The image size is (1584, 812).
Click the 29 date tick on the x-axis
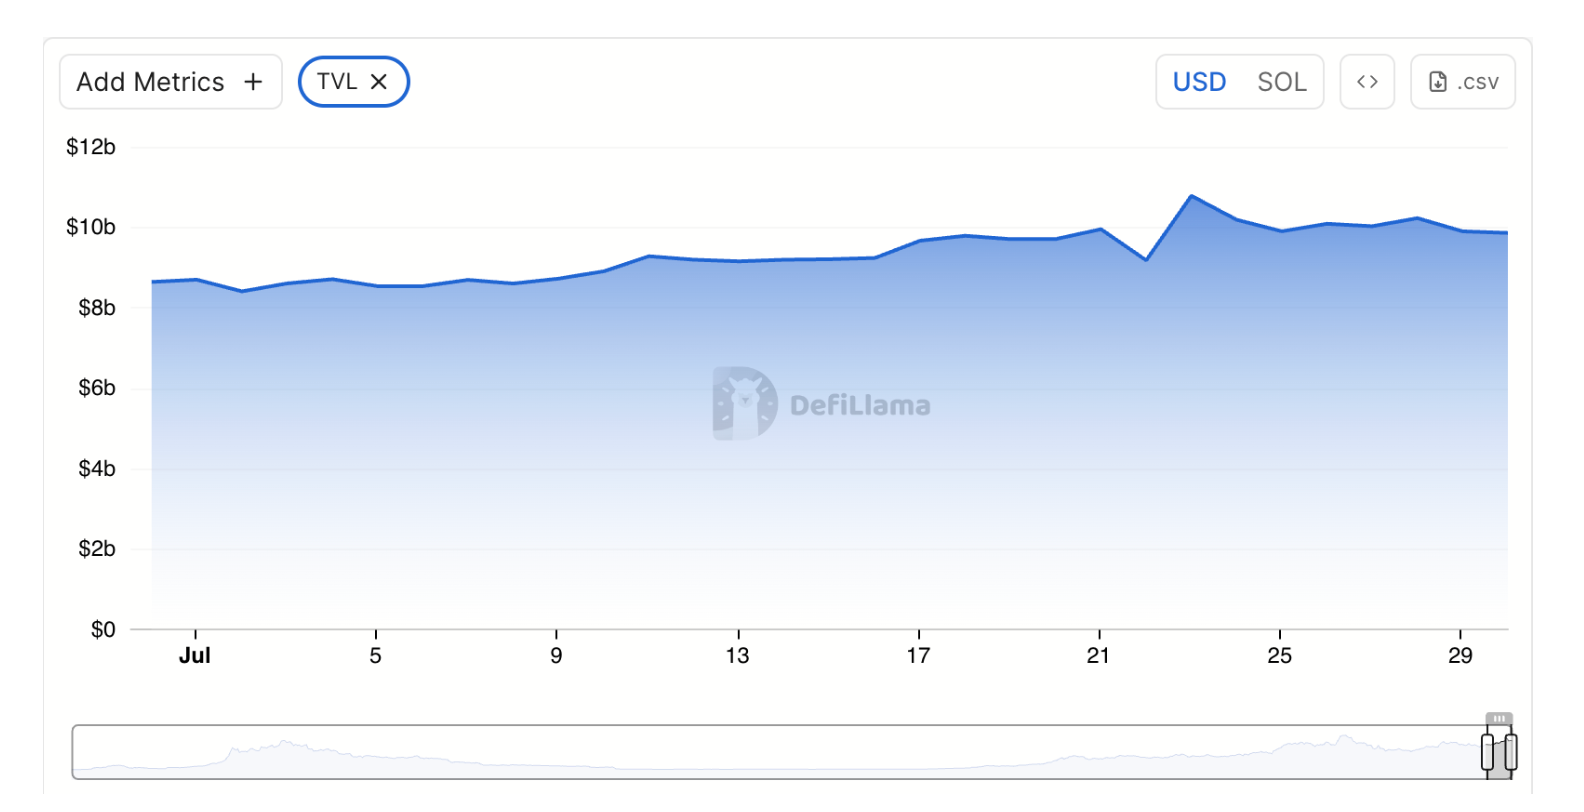coord(1460,656)
